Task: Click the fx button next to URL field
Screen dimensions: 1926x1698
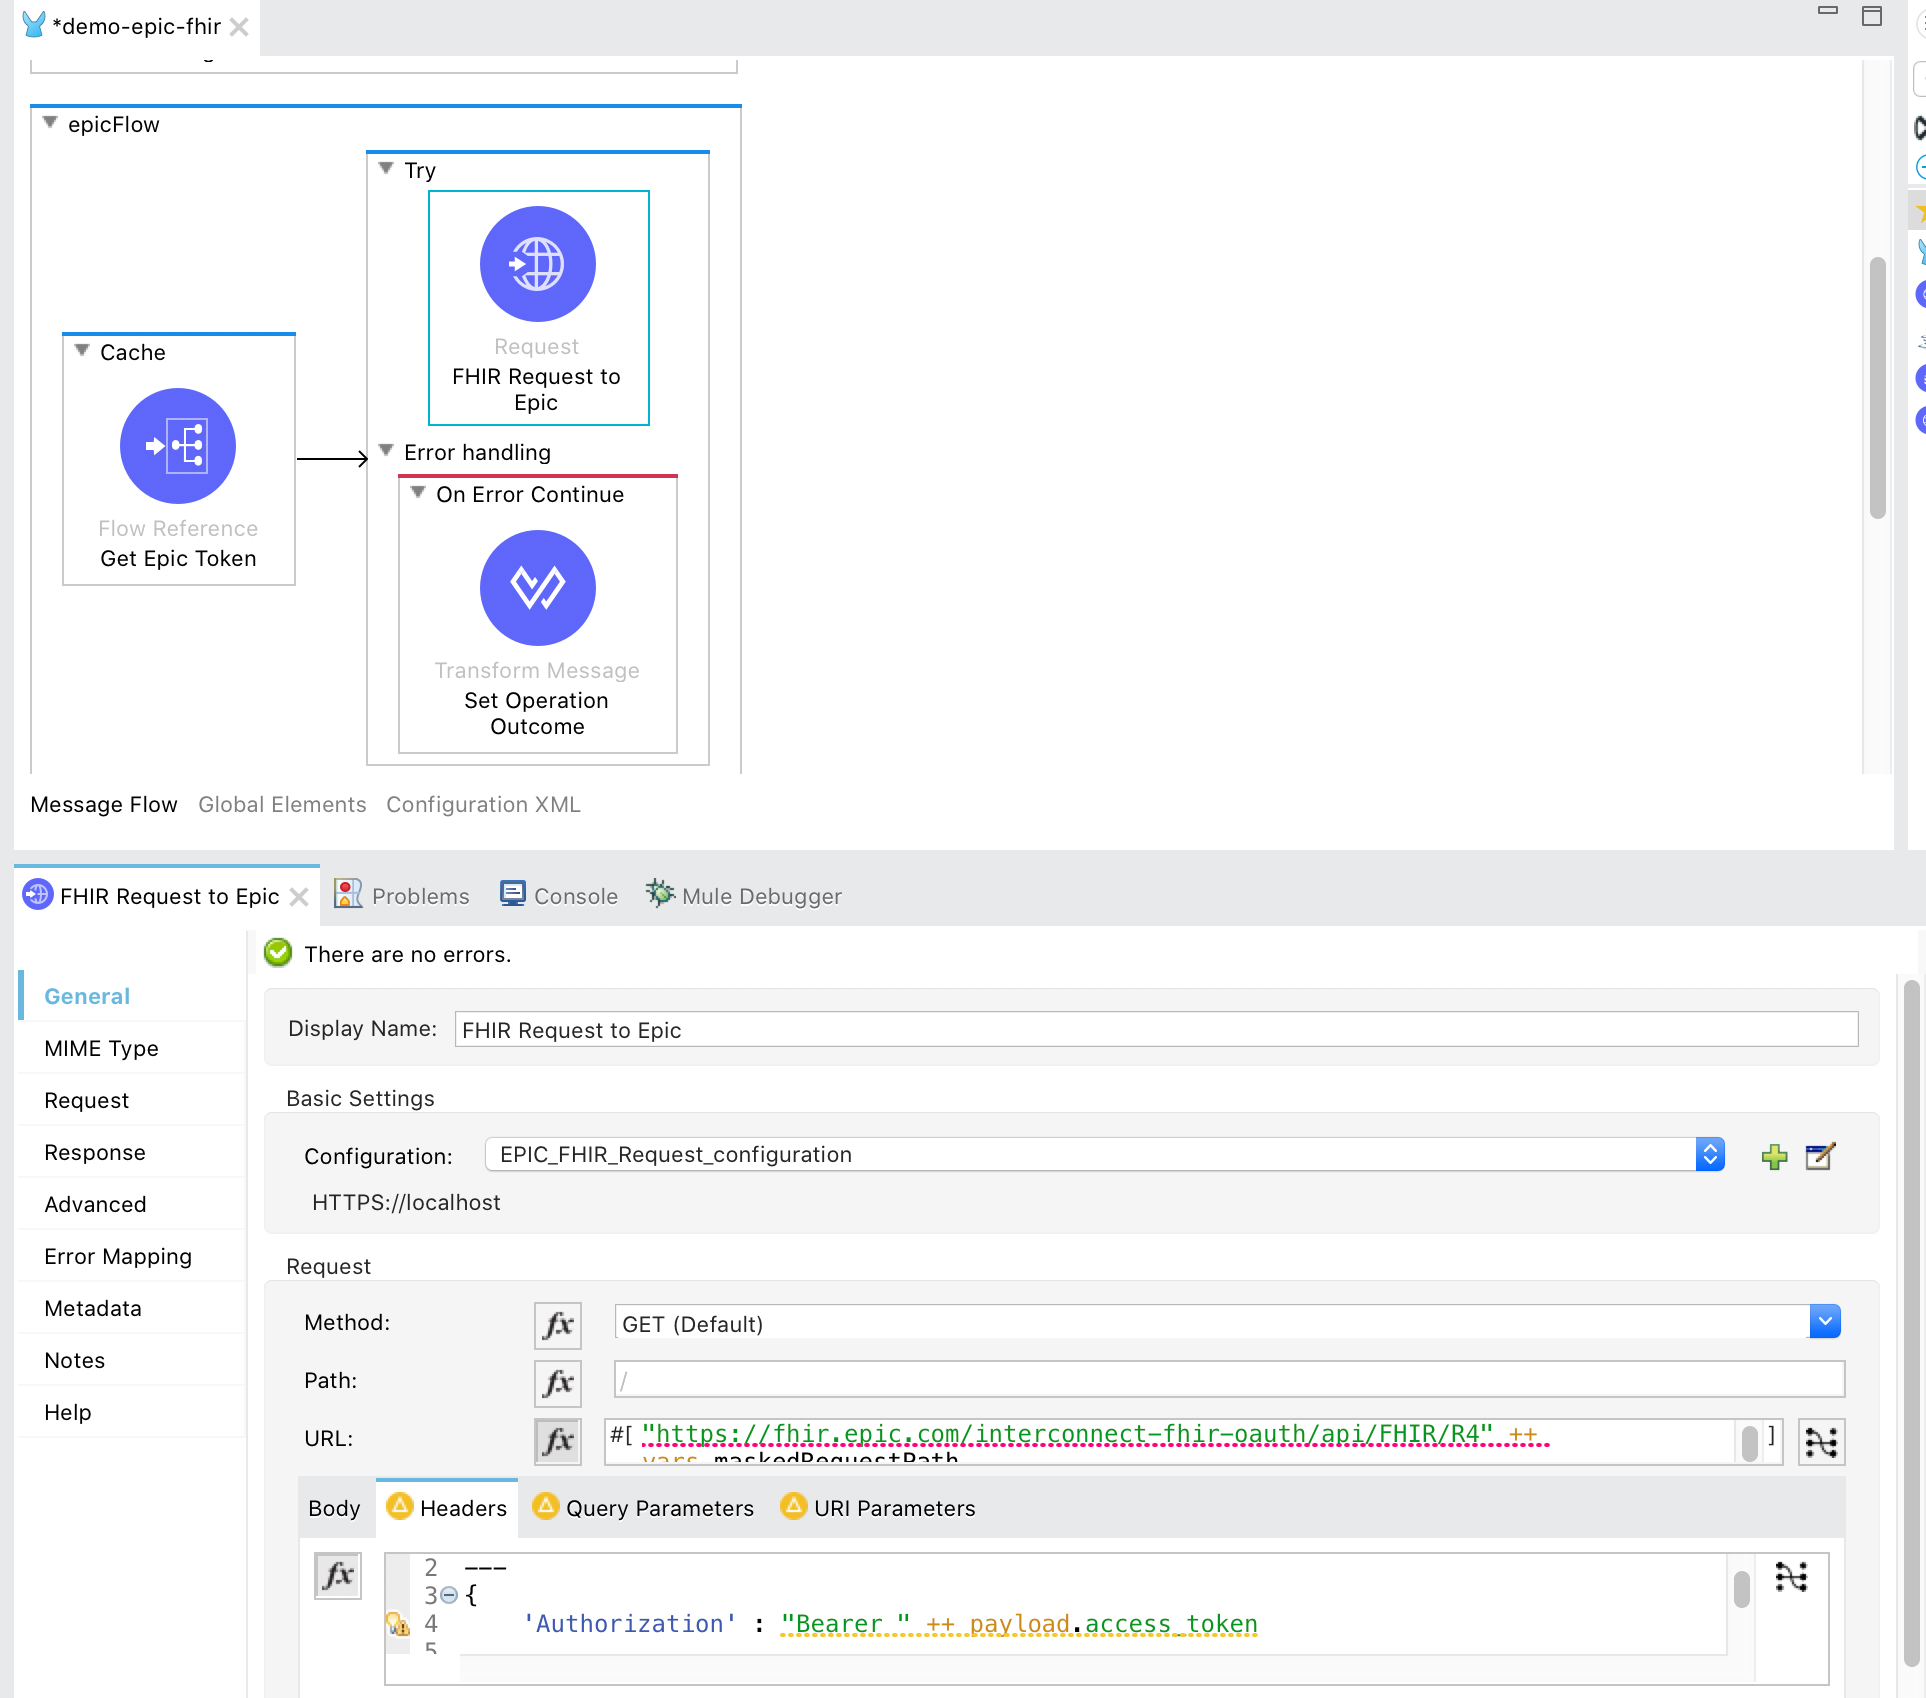Action: pos(559,1441)
